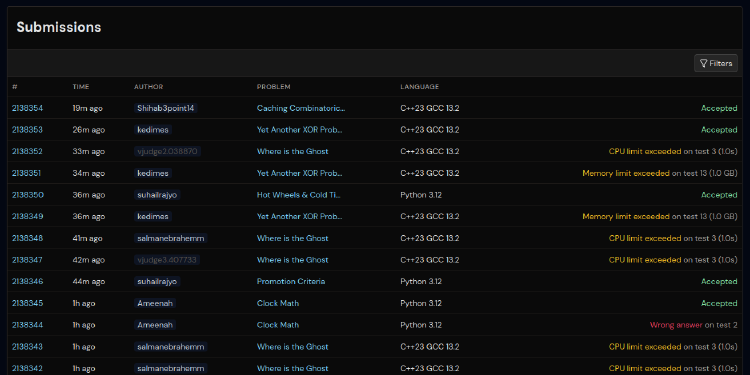
Task: Click Wrong answer verdict on 2138344
Action: (676, 325)
